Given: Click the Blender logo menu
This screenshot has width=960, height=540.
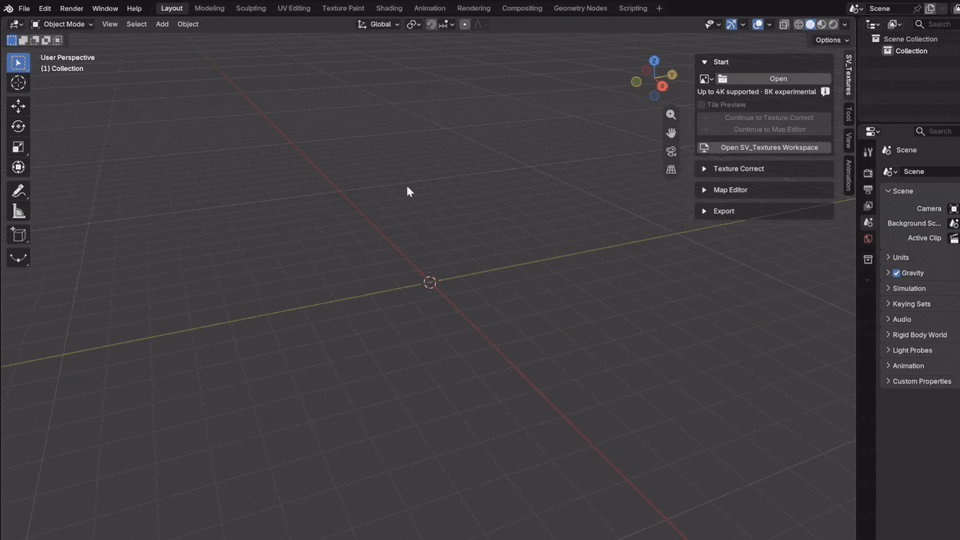Looking at the screenshot, I should point(8,9).
